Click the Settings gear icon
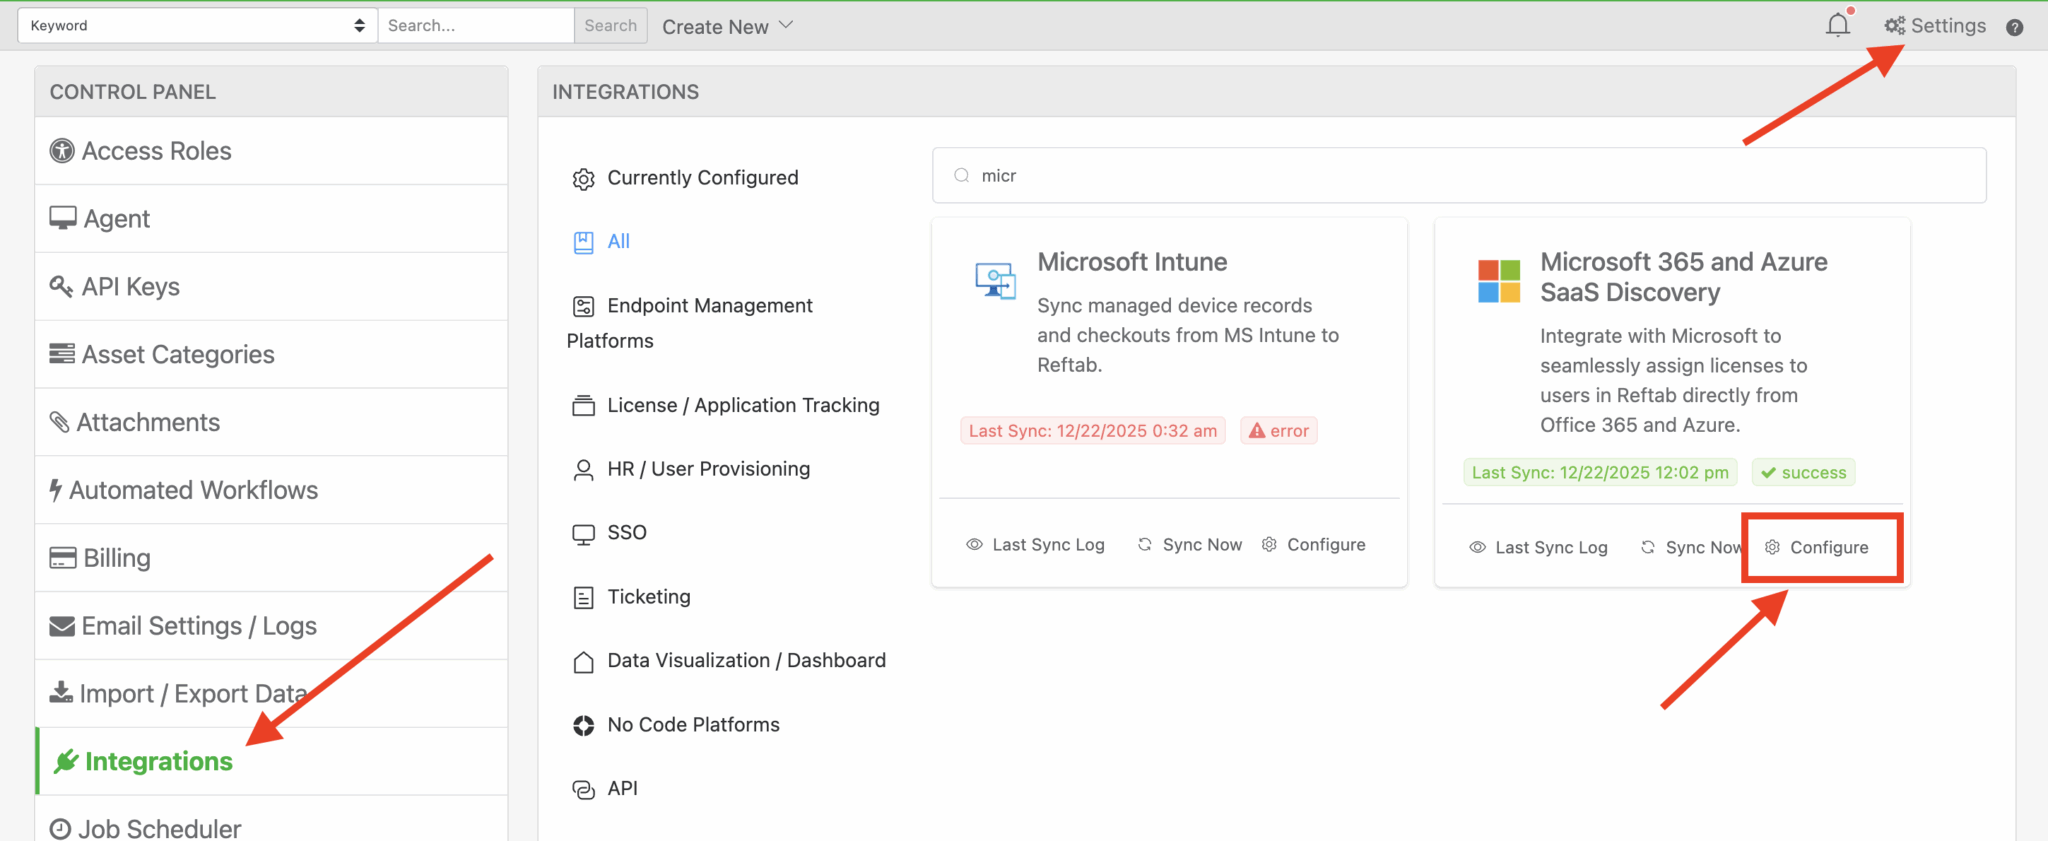The image size is (2048, 841). point(1895,26)
